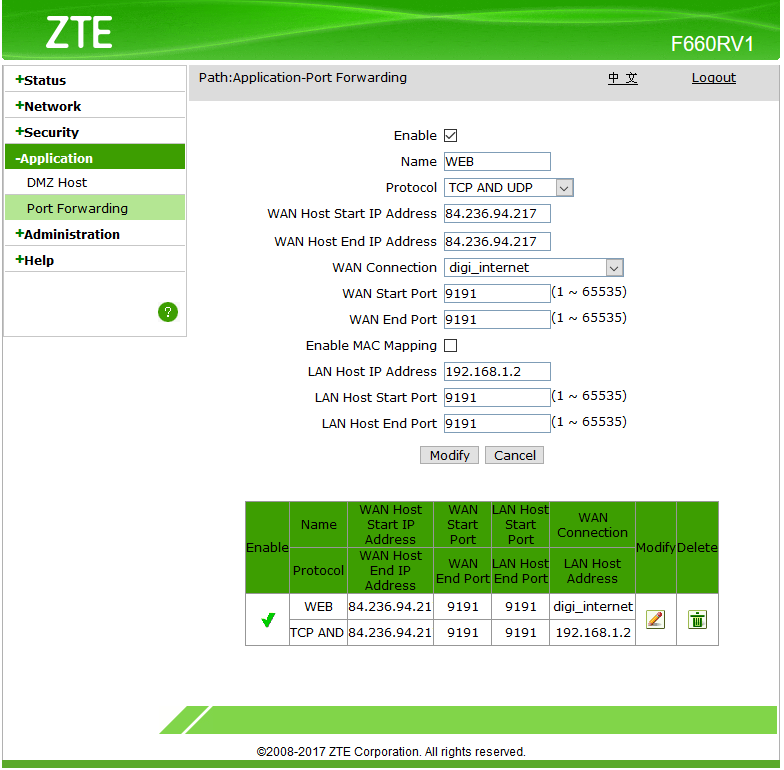Click WAN Host End IP Address field
Viewport: 784px width, 770px height.
click(x=498, y=242)
